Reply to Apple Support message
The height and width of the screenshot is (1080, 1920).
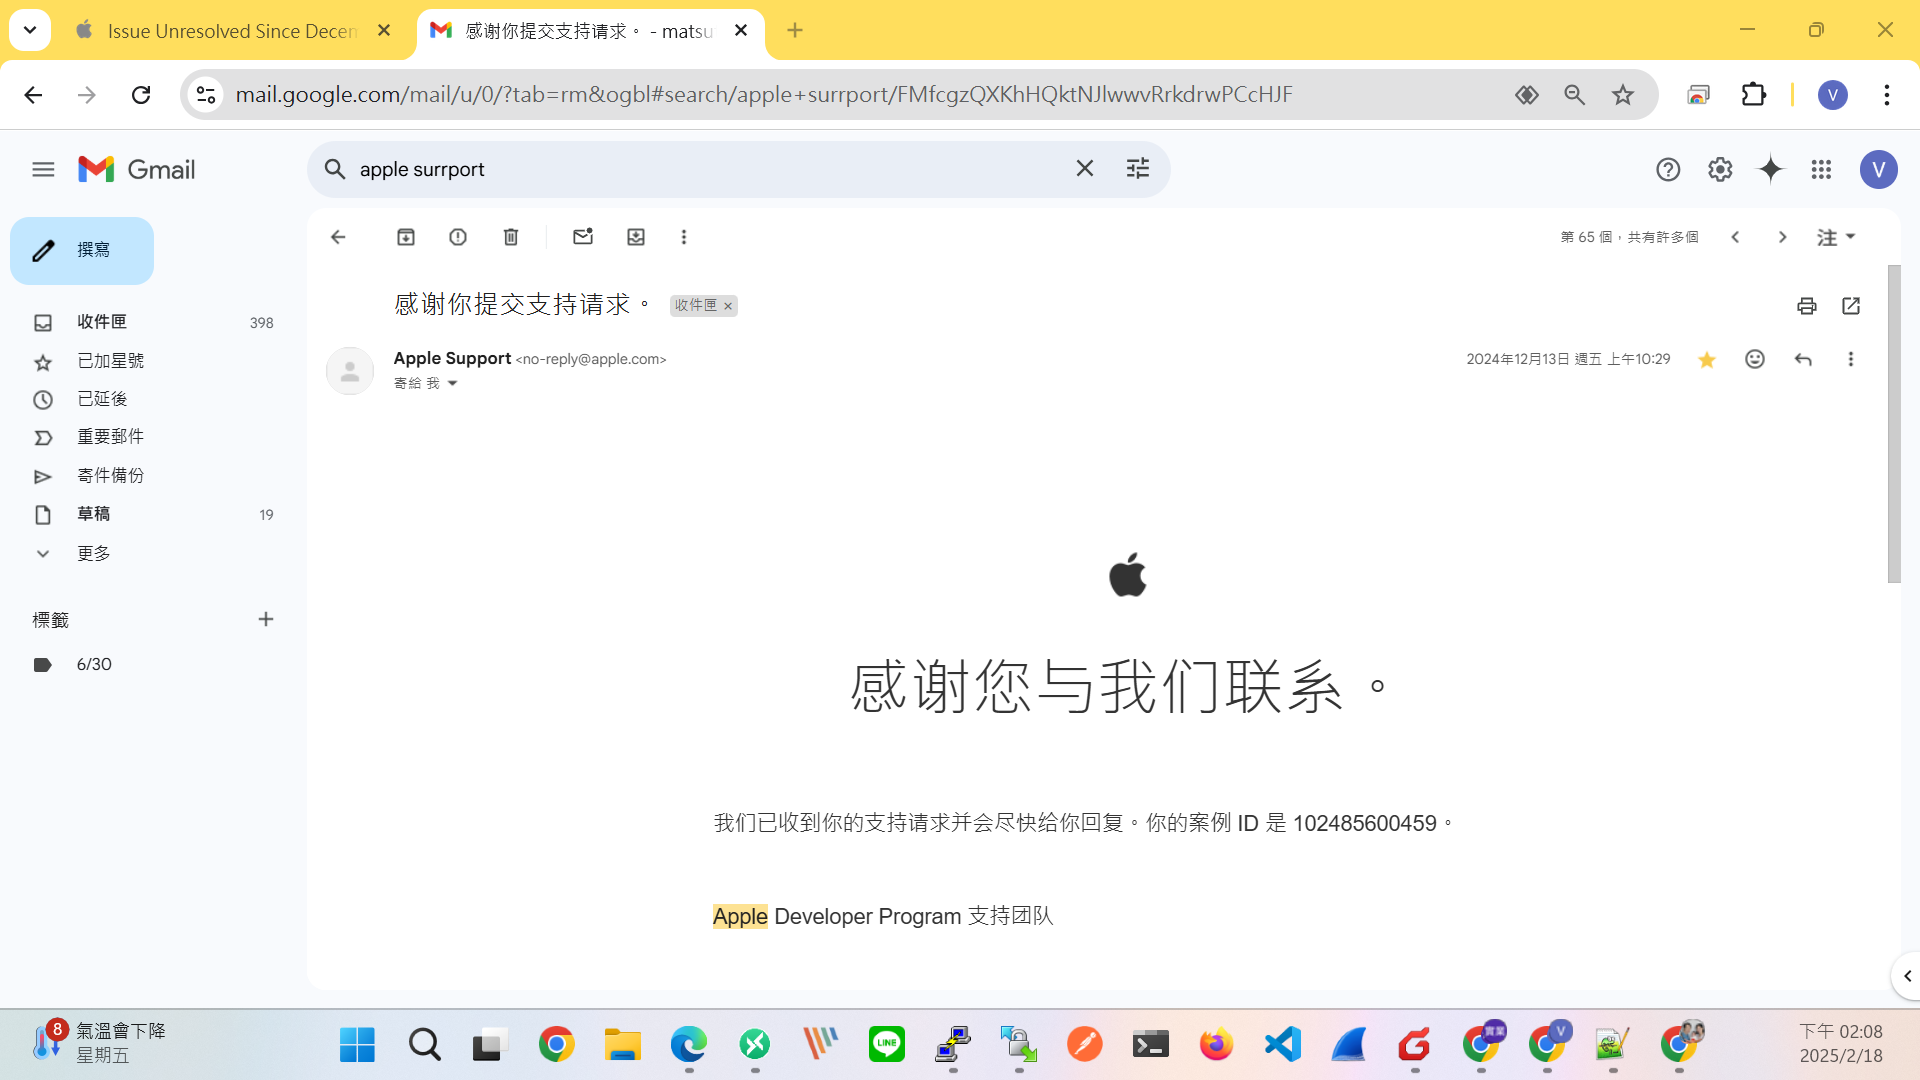tap(1803, 359)
